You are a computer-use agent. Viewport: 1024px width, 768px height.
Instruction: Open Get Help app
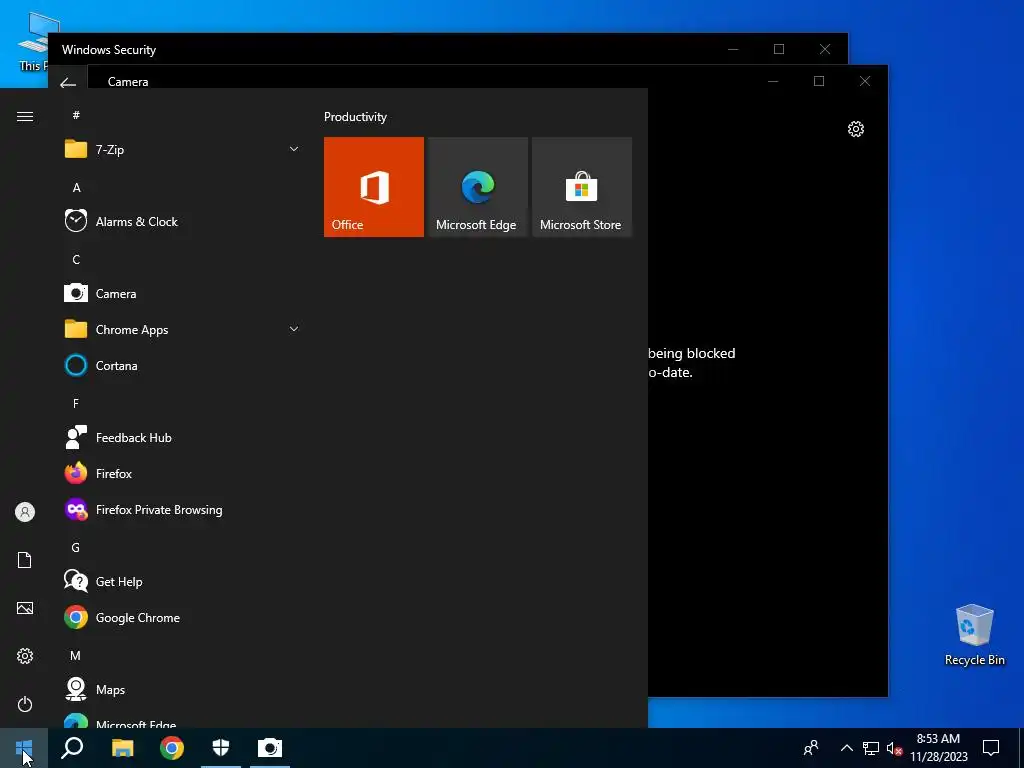tap(182, 581)
